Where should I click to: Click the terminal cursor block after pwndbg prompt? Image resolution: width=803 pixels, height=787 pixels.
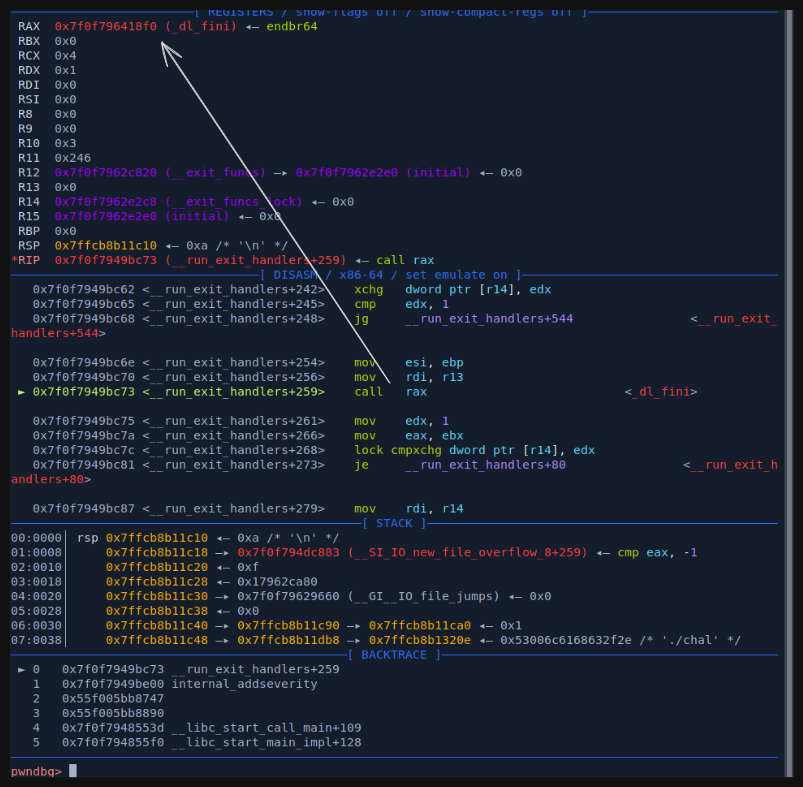pos(72,771)
